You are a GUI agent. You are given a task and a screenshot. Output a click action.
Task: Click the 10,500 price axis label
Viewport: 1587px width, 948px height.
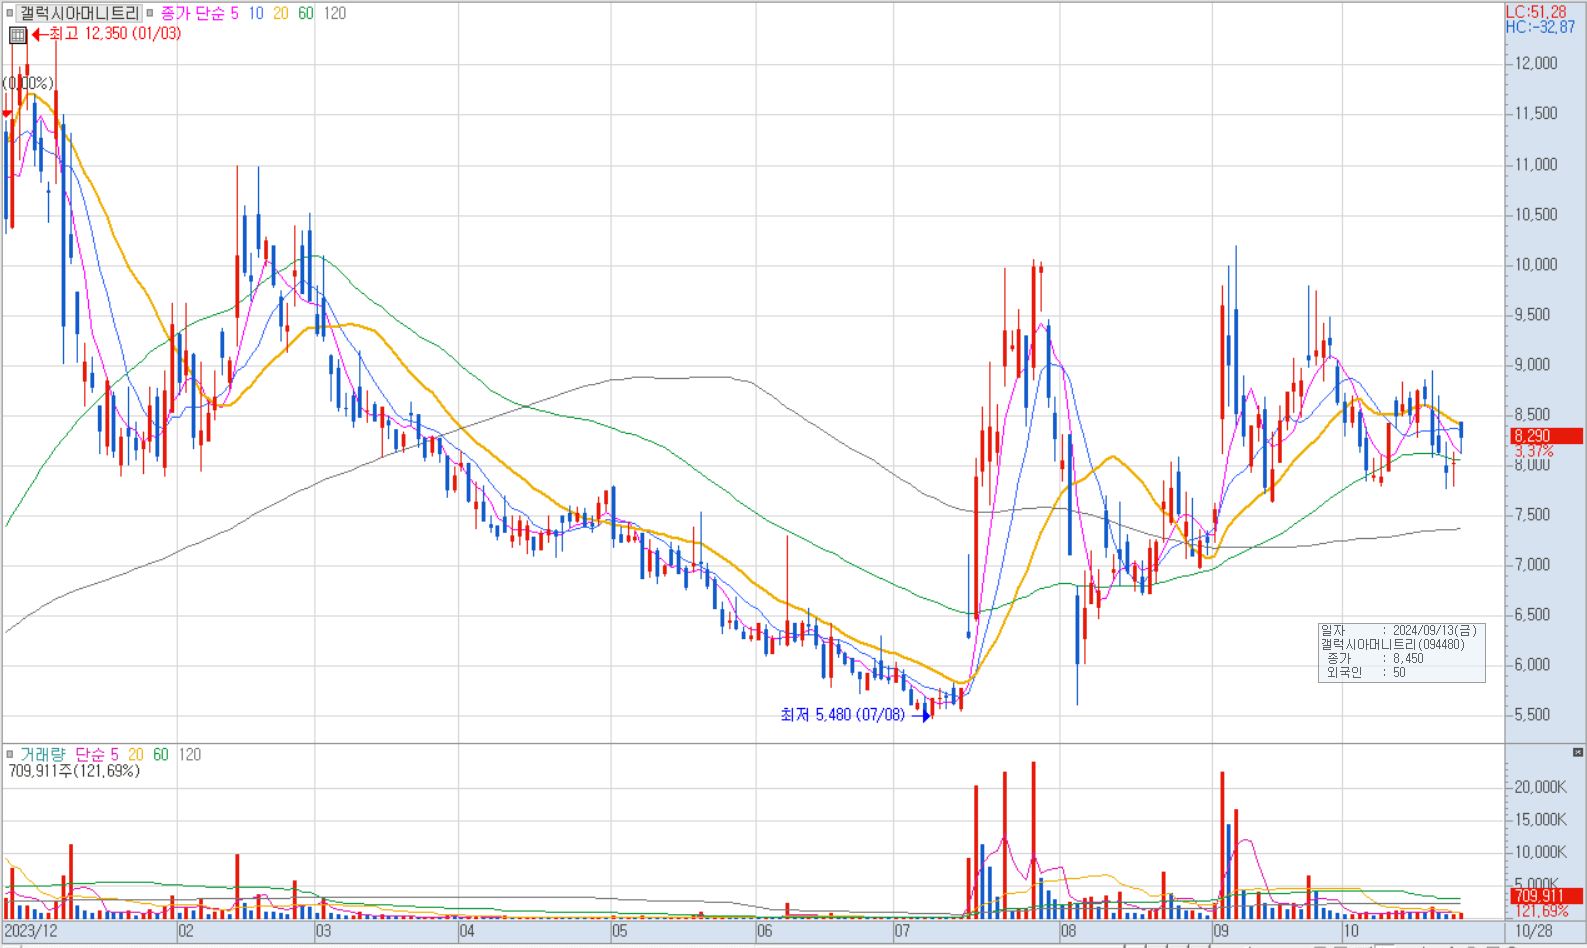1536,214
